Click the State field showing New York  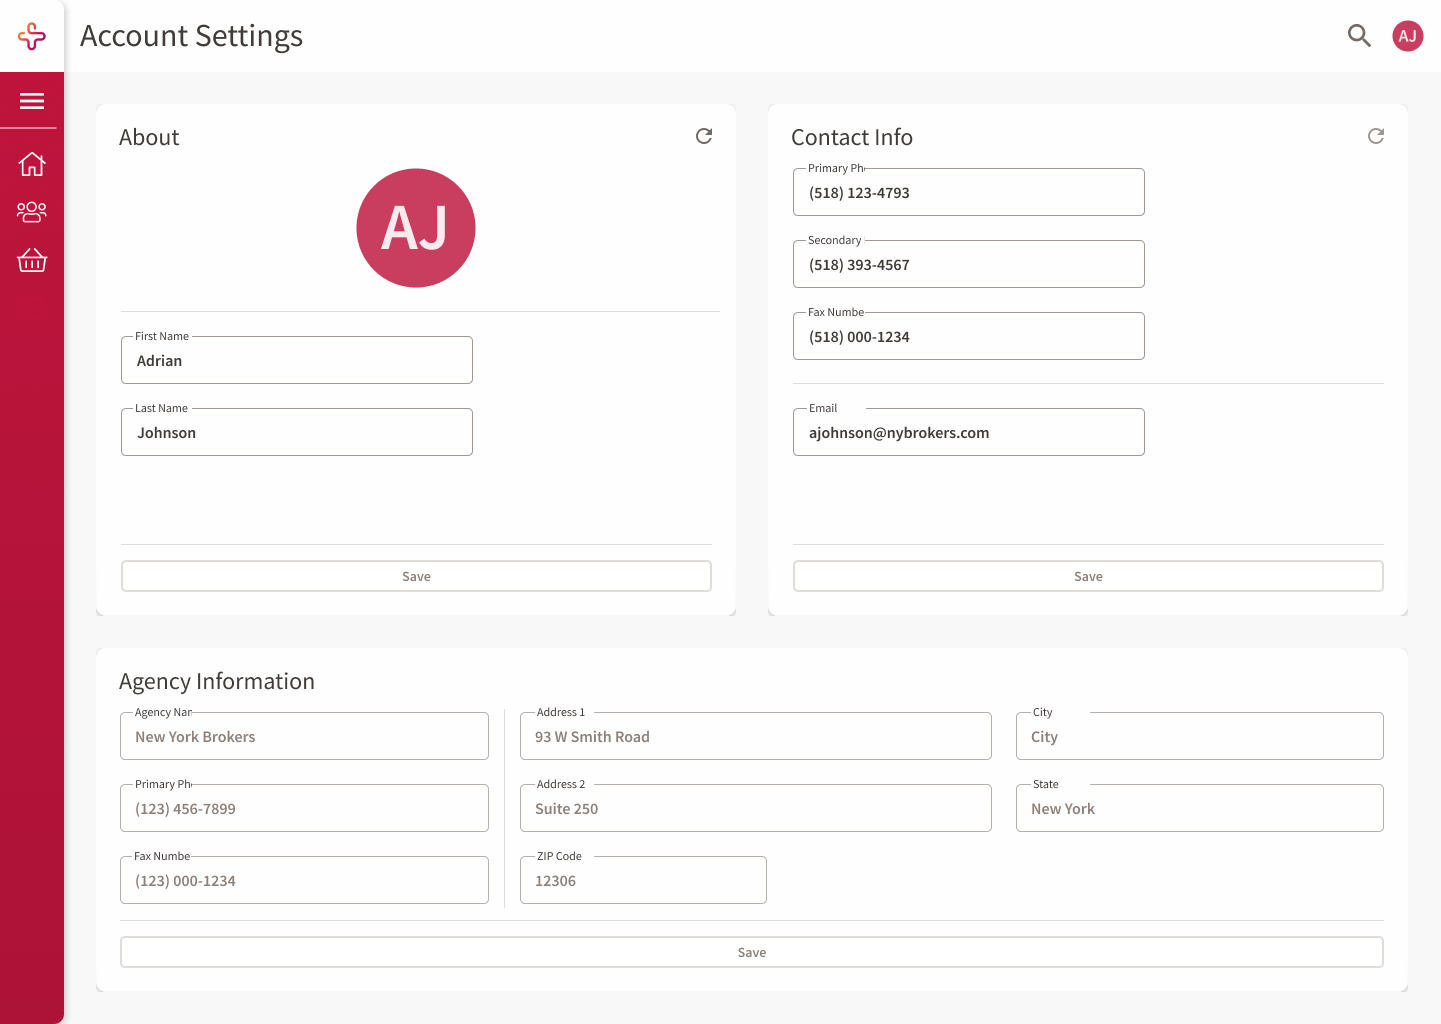[x=1200, y=808]
